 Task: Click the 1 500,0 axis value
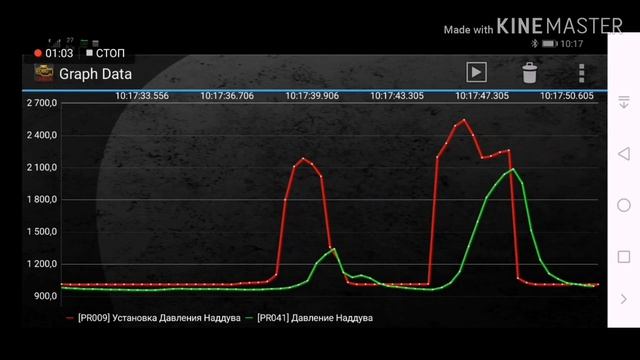[x=42, y=232]
